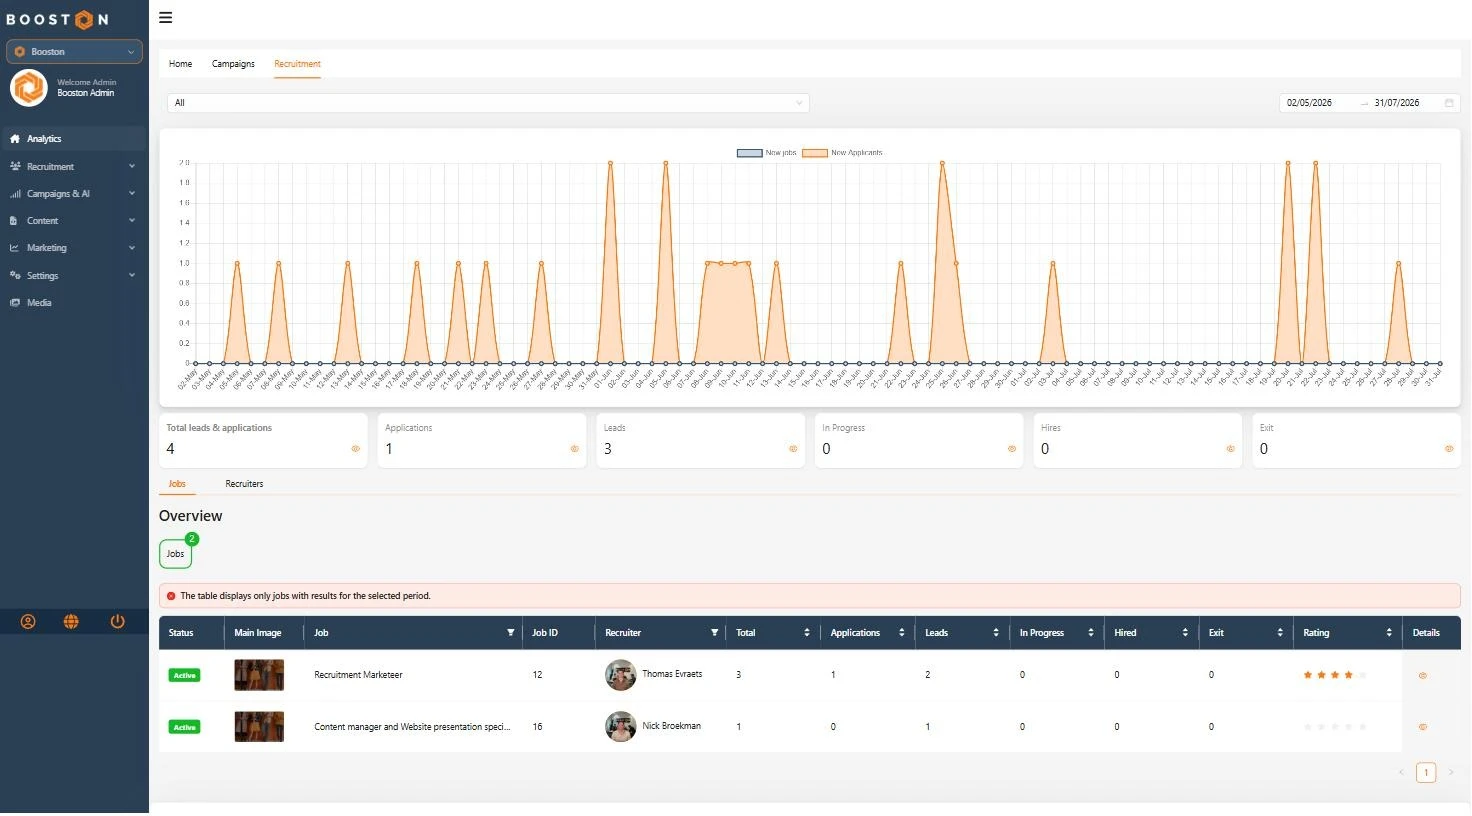Click the Recruitment Marketeer job thumbnail
The height and width of the screenshot is (816, 1472).
pos(259,675)
